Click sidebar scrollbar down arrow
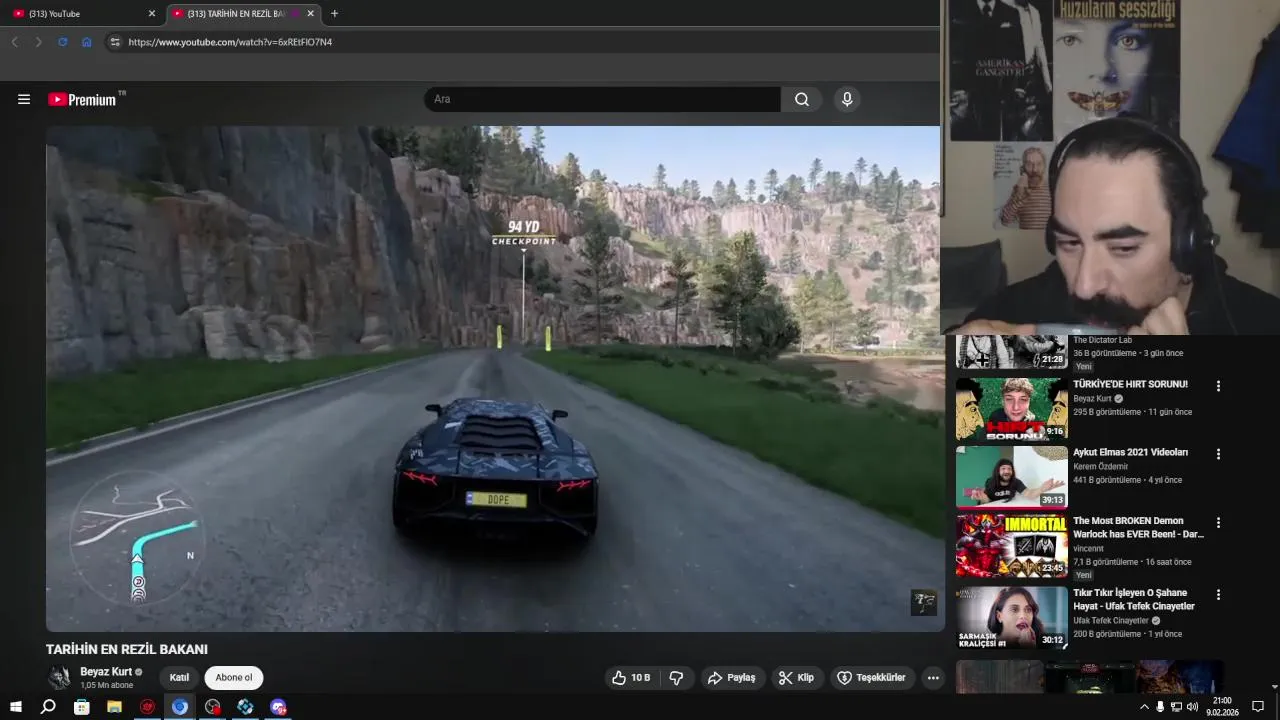 [x=1274, y=687]
